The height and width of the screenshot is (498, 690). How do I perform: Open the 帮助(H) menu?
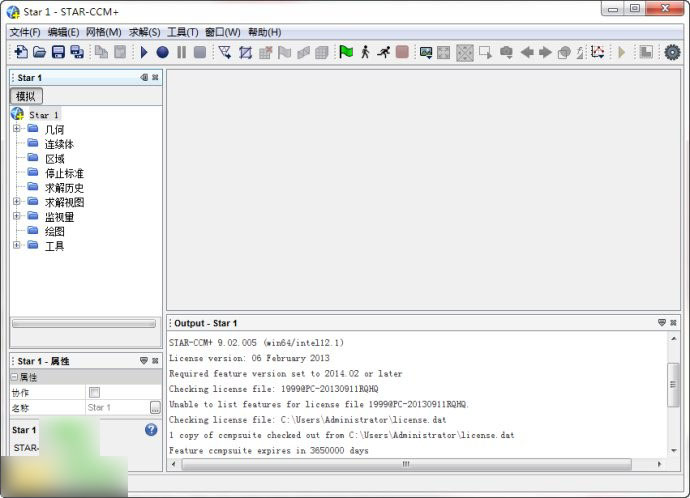pos(264,32)
